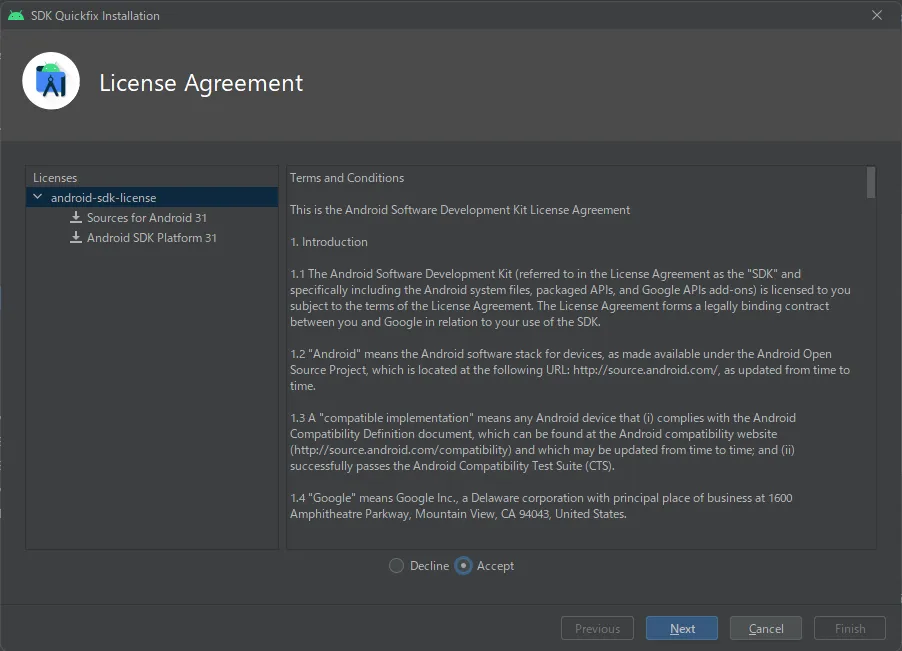Image resolution: width=902 pixels, height=651 pixels.
Task: Close the SDK Quickfix Installation dialog
Action: coord(877,15)
